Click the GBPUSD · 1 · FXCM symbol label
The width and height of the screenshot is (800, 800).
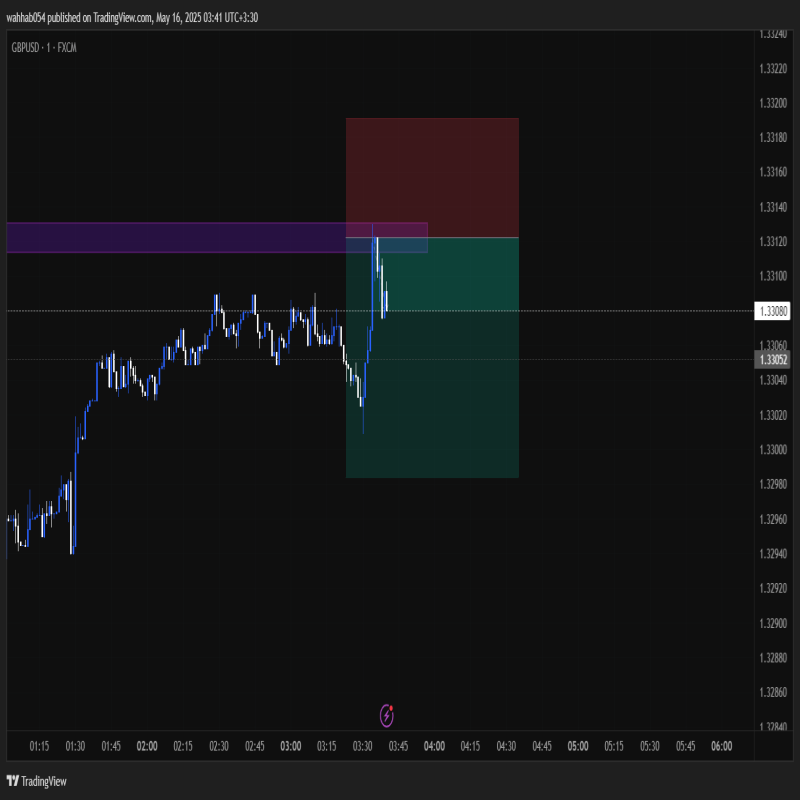click(x=44, y=47)
